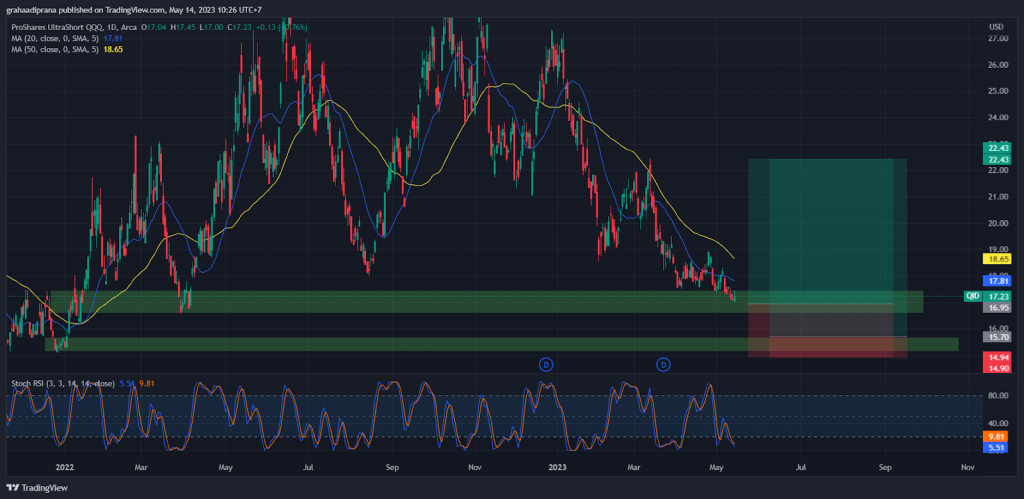Click the gray 15.70 entry price label

tap(997, 337)
